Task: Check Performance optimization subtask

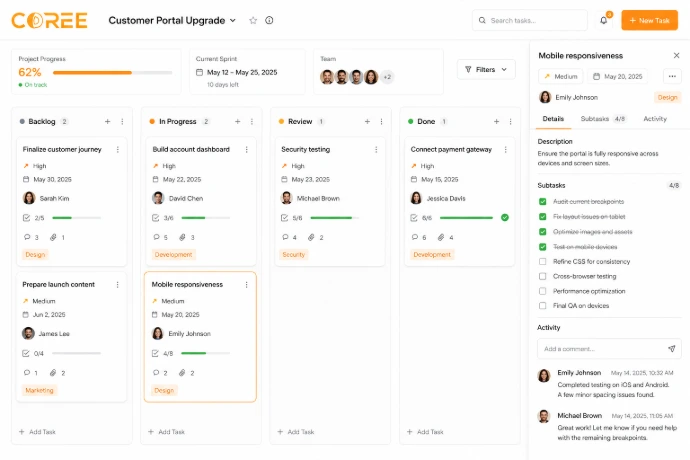Action: click(x=543, y=291)
